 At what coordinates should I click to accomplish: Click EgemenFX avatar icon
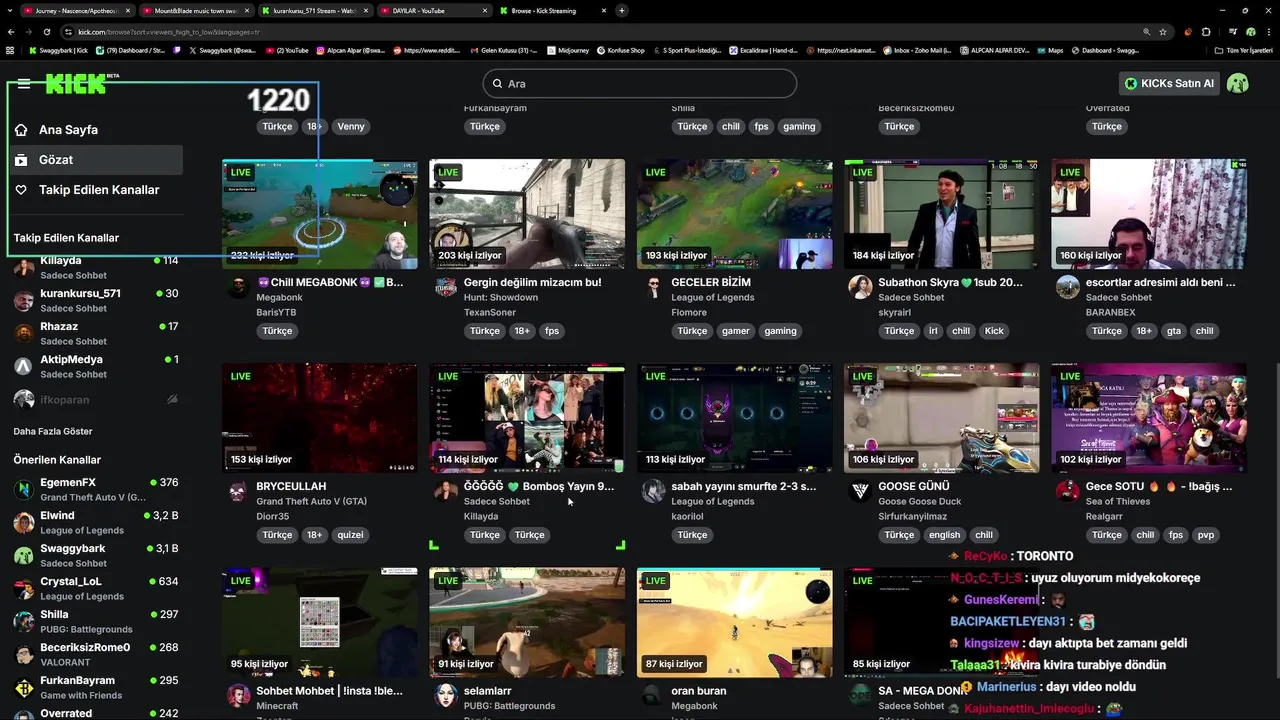click(x=24, y=490)
